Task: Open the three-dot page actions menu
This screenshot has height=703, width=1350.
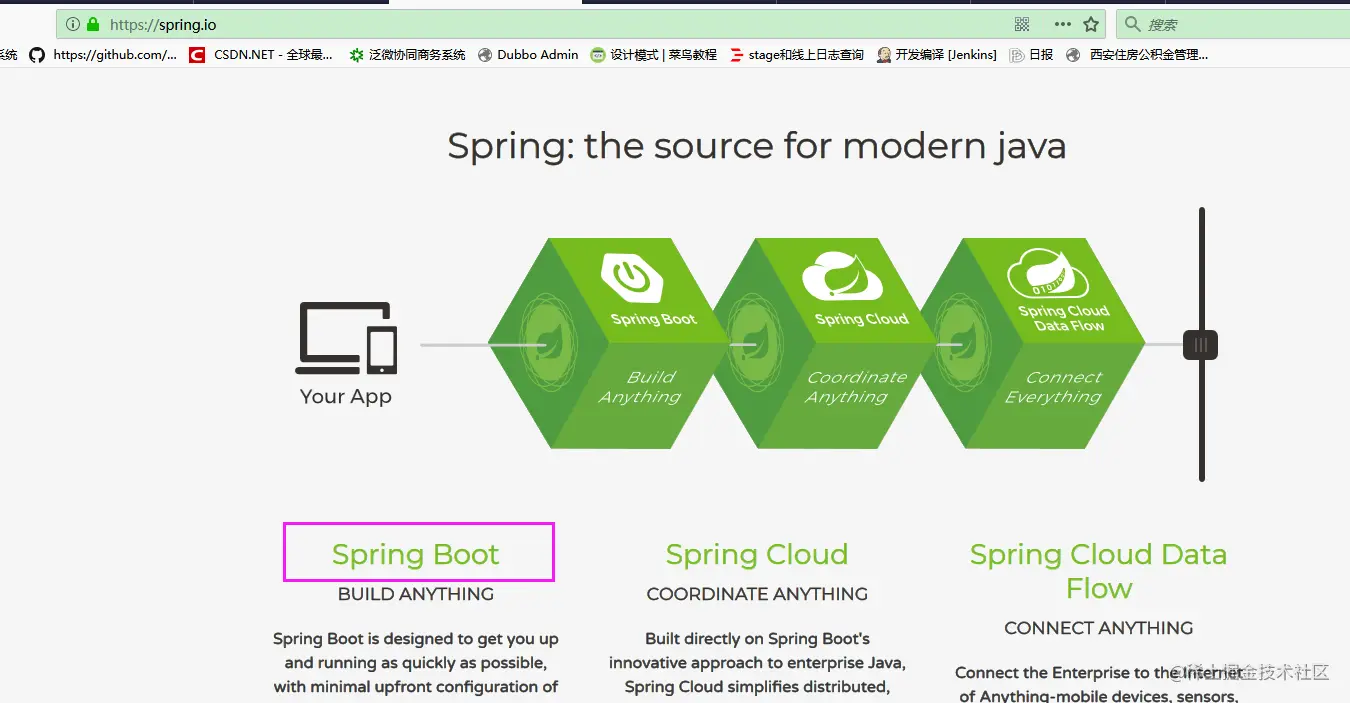Action: click(1062, 24)
